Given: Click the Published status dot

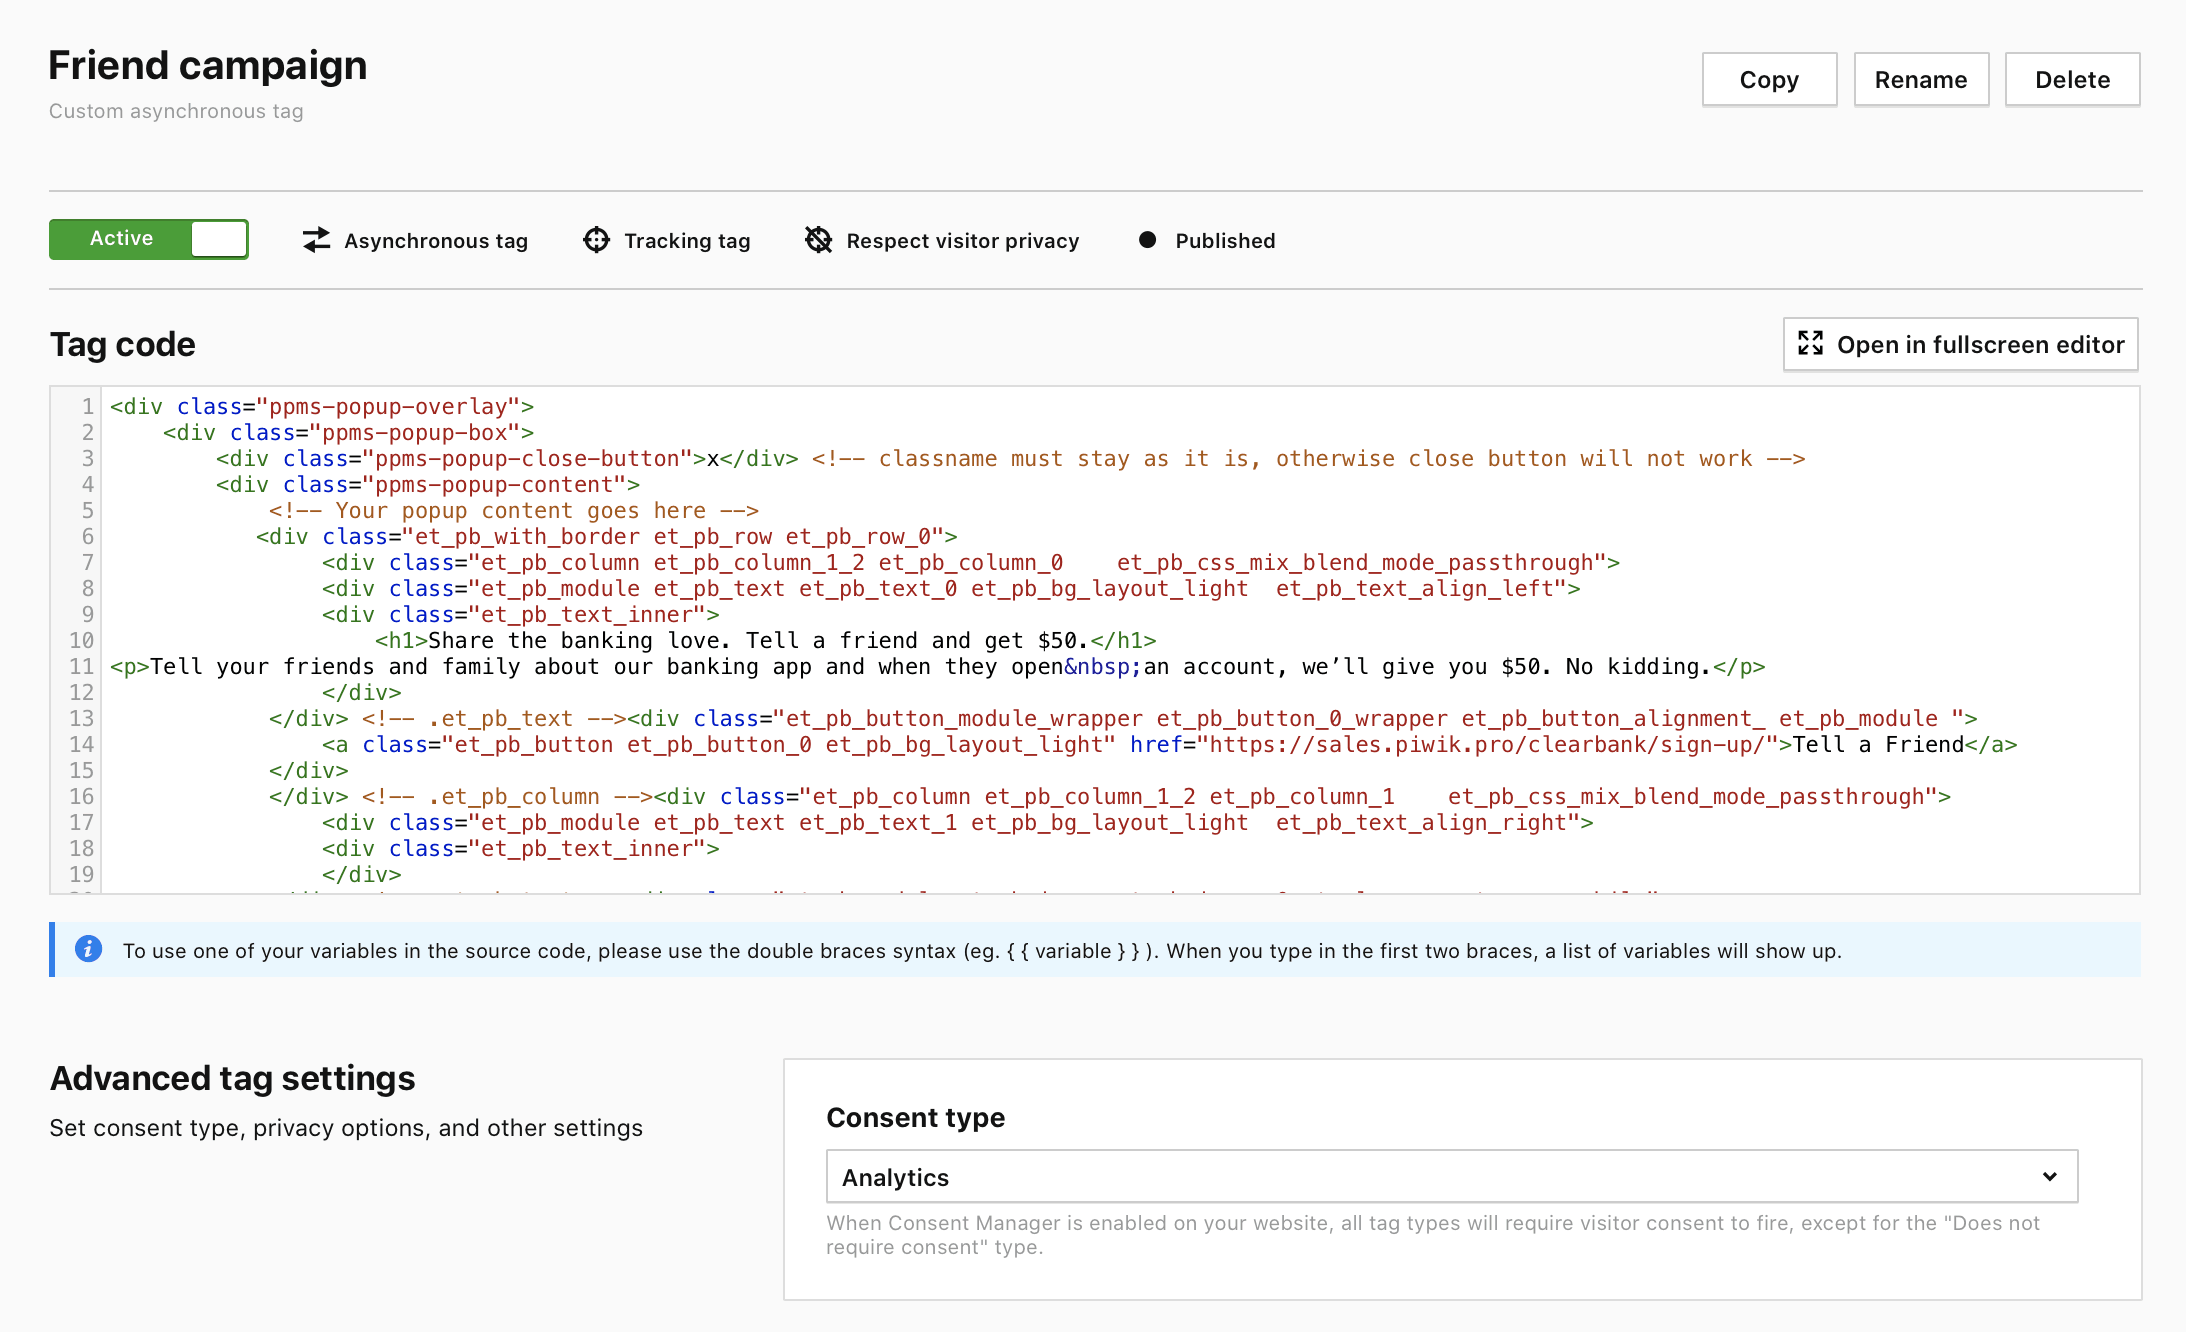Looking at the screenshot, I should point(1147,240).
